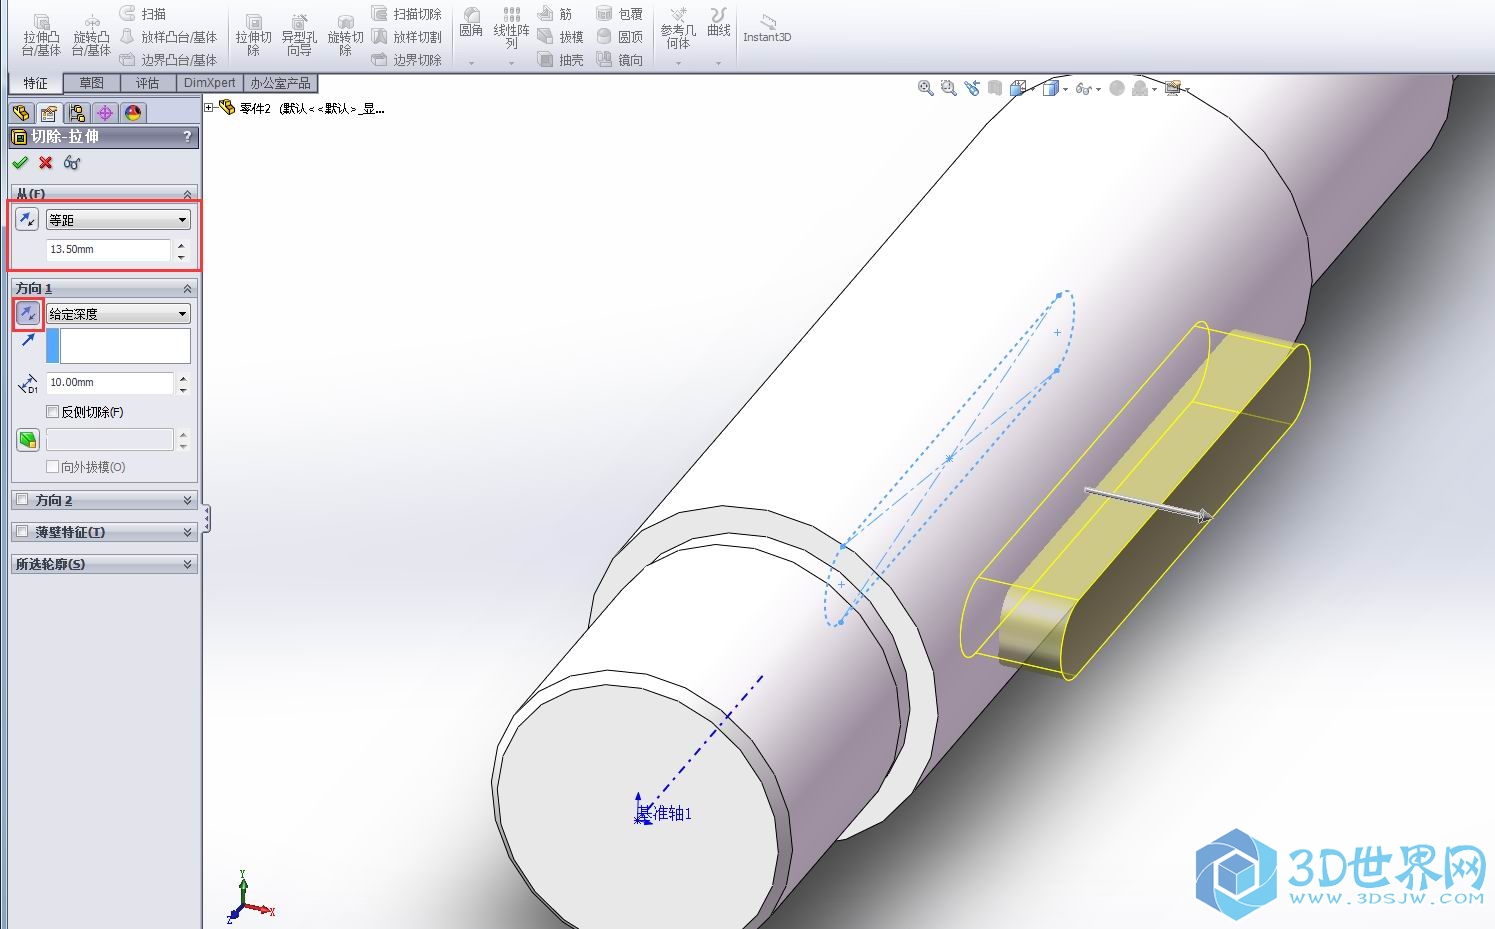Select the 抽壳 shell tool
The image size is (1495, 929).
tap(560, 60)
